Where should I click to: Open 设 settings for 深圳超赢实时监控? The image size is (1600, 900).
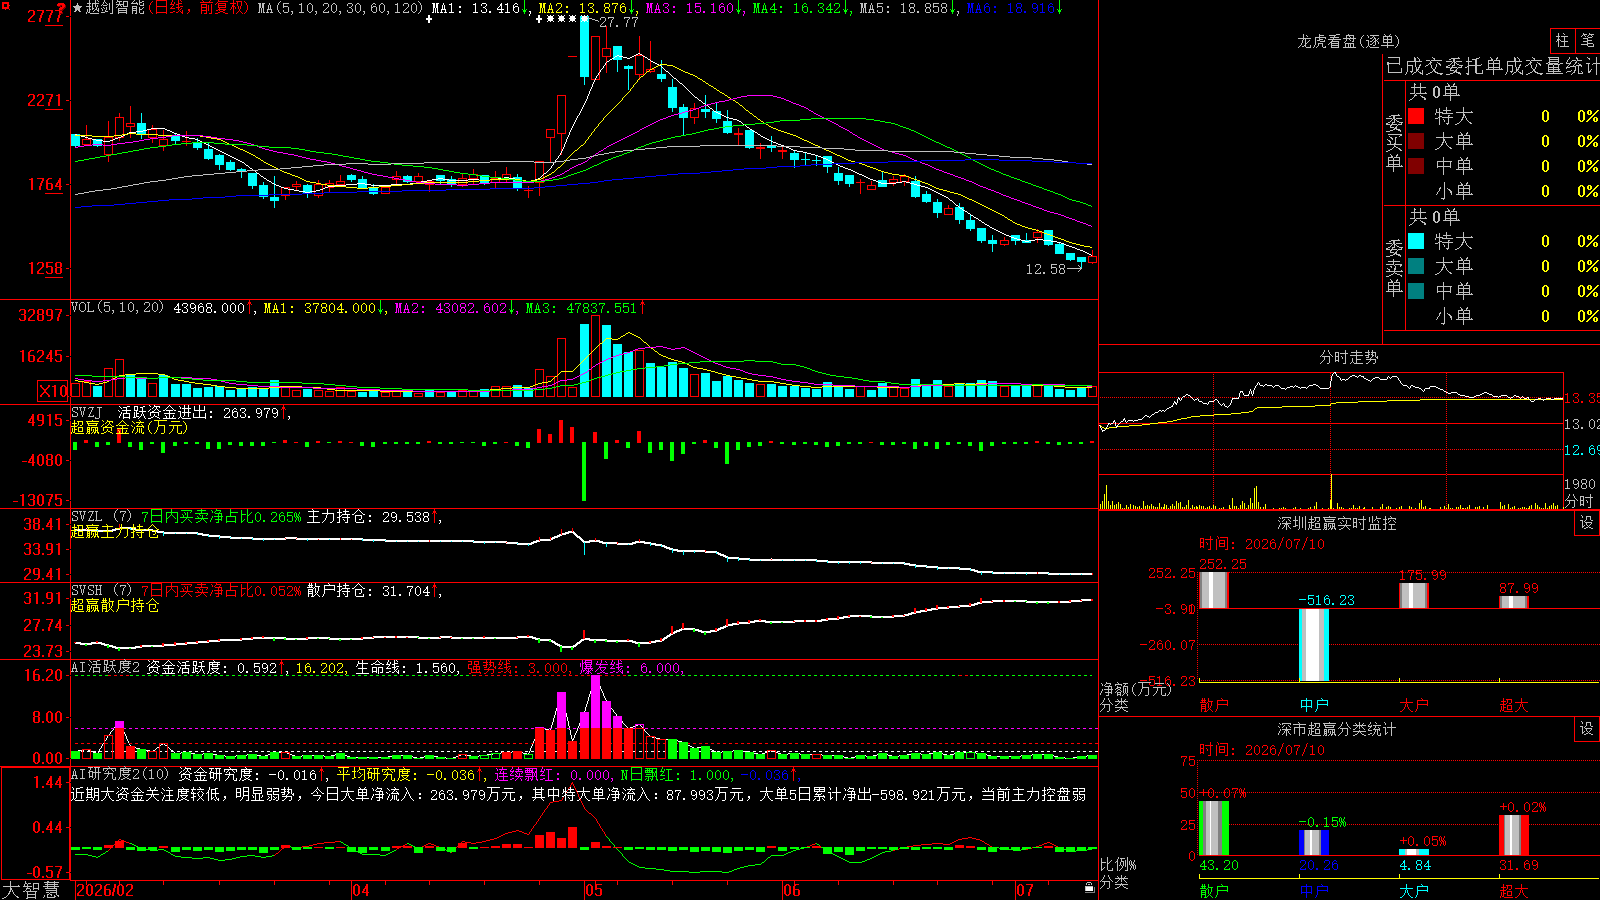[x=1587, y=523]
